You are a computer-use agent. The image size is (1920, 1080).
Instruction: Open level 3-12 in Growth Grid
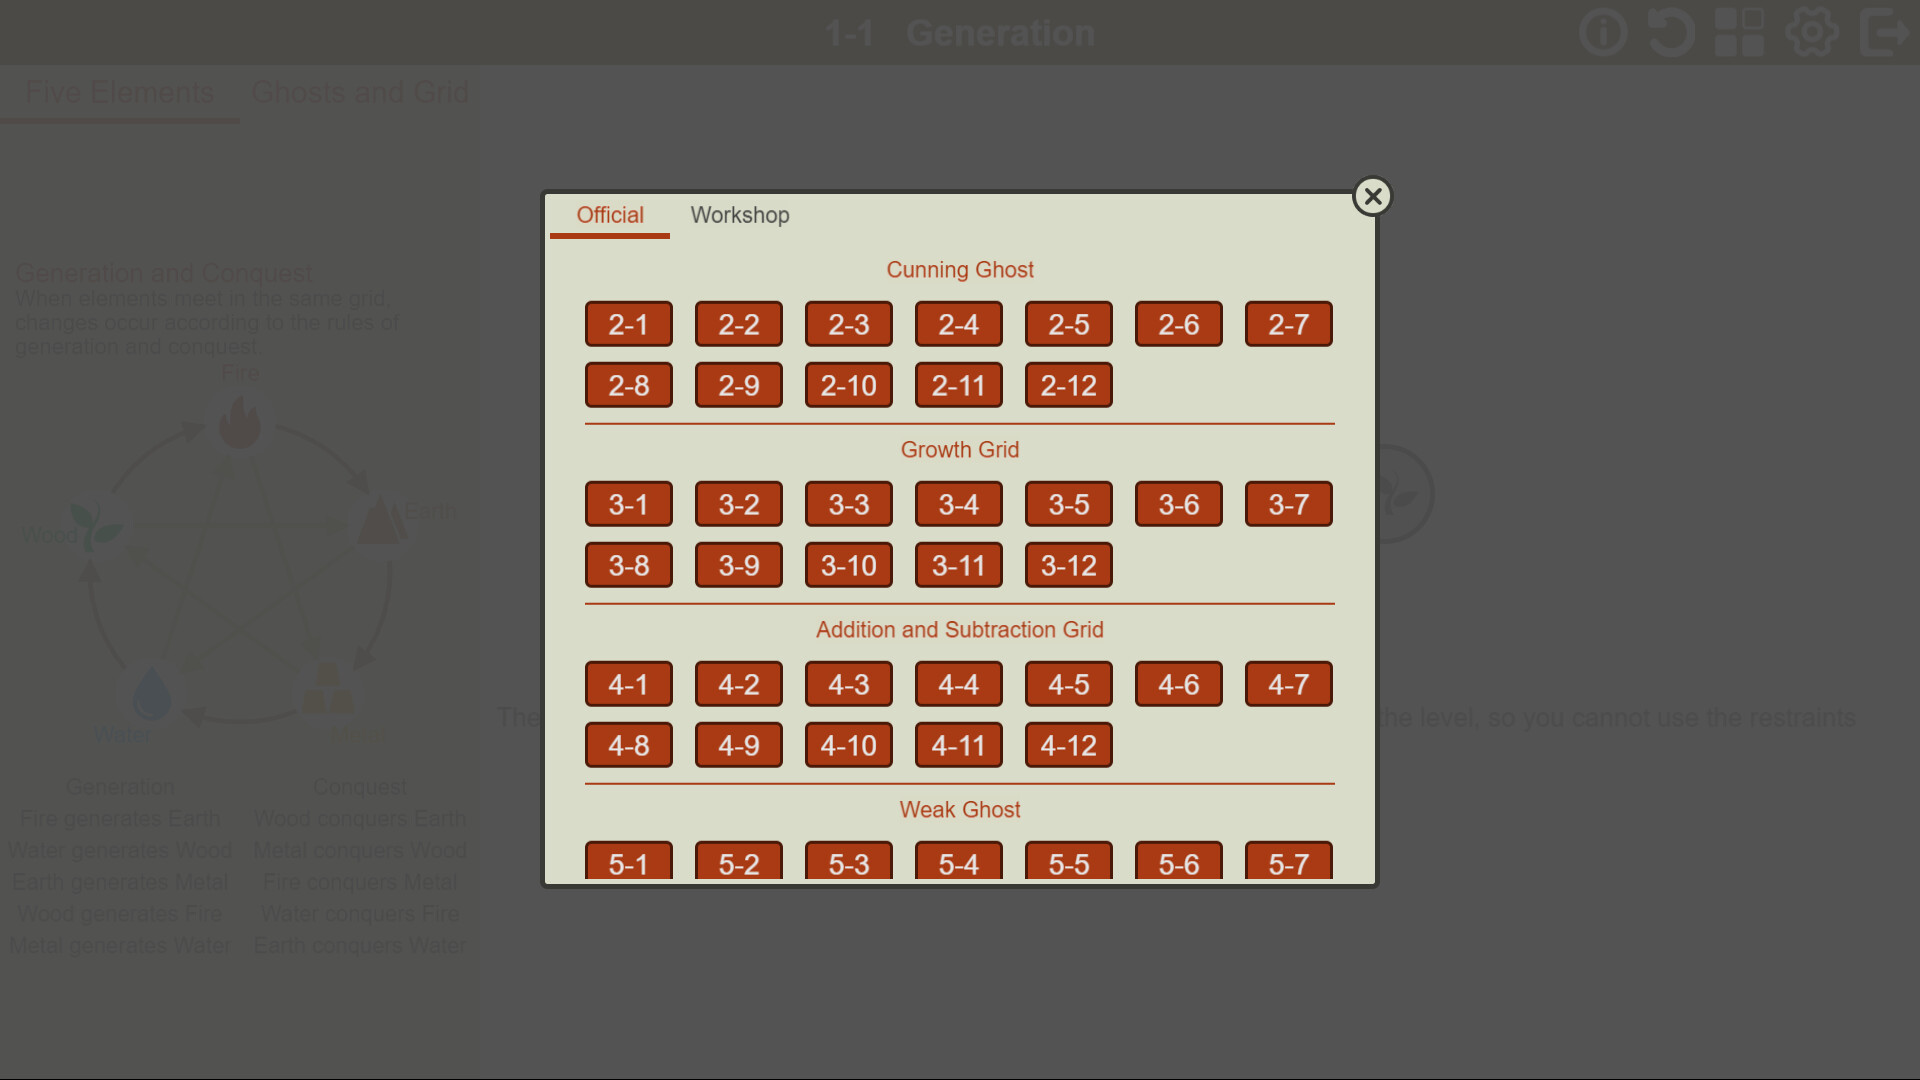coord(1068,565)
